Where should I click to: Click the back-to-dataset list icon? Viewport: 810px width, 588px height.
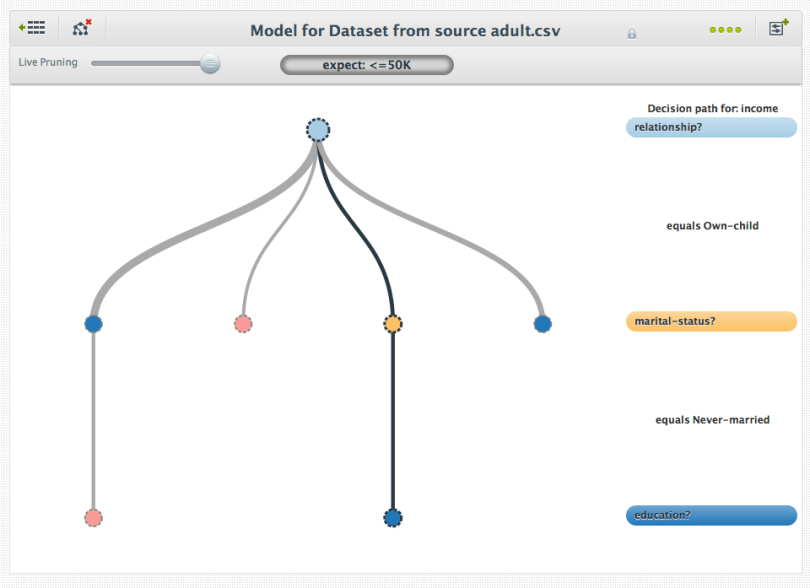(32, 27)
